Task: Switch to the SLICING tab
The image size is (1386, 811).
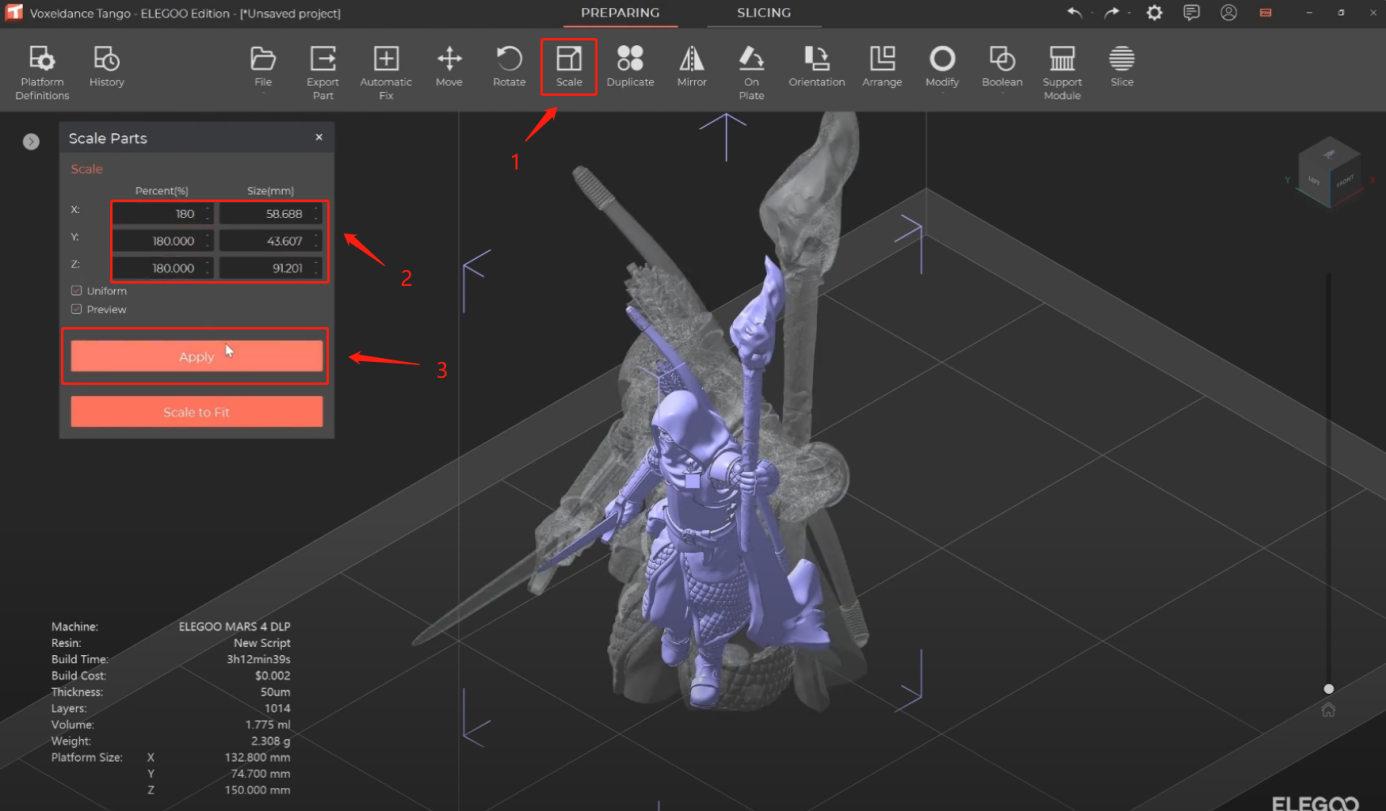Action: (x=764, y=13)
